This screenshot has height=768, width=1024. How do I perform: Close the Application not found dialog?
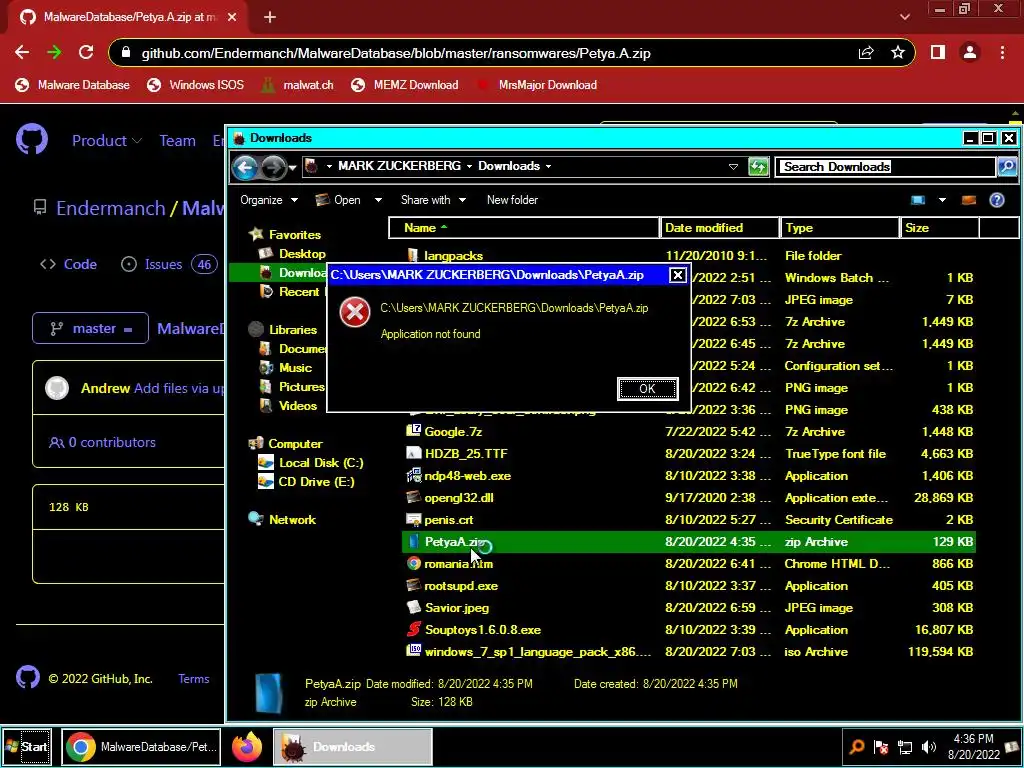coord(678,275)
